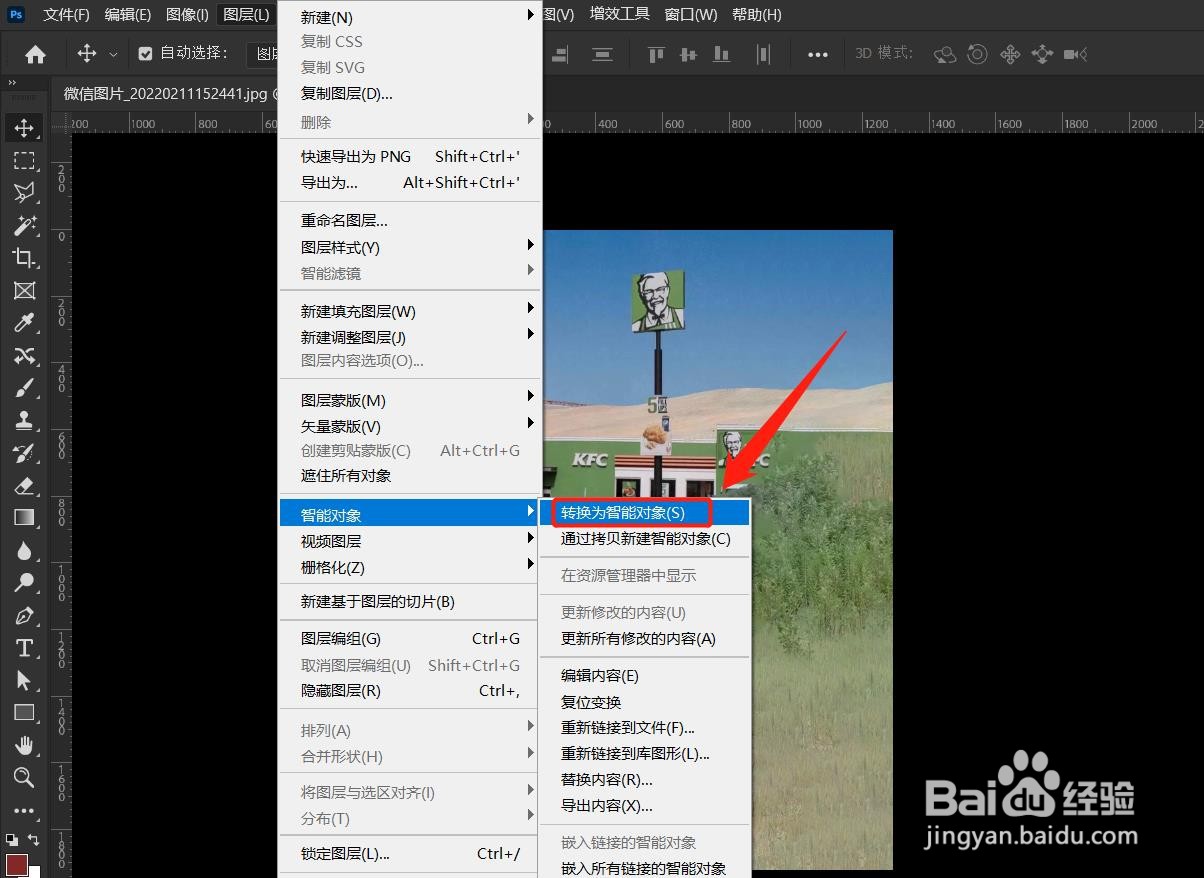Click the Home button in the options bar
The image size is (1204, 878).
coord(34,53)
